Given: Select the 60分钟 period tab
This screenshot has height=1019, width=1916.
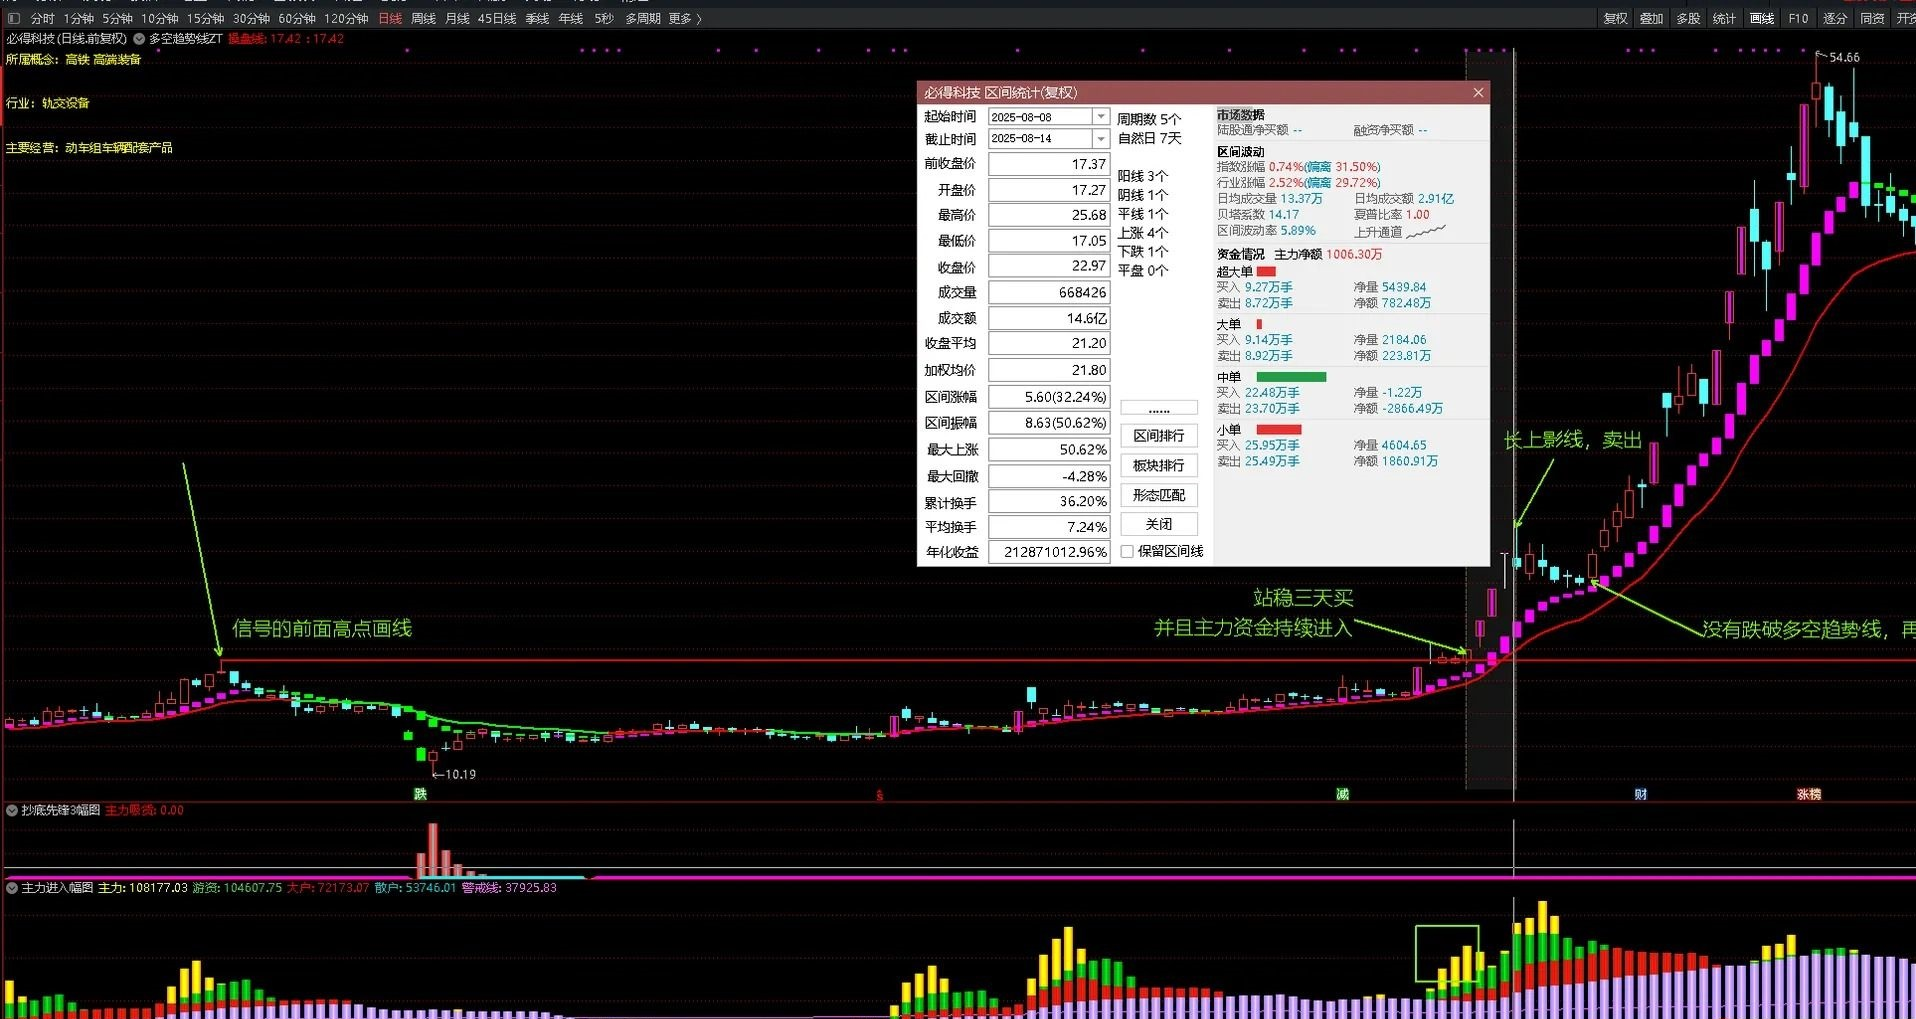Looking at the screenshot, I should (x=297, y=18).
